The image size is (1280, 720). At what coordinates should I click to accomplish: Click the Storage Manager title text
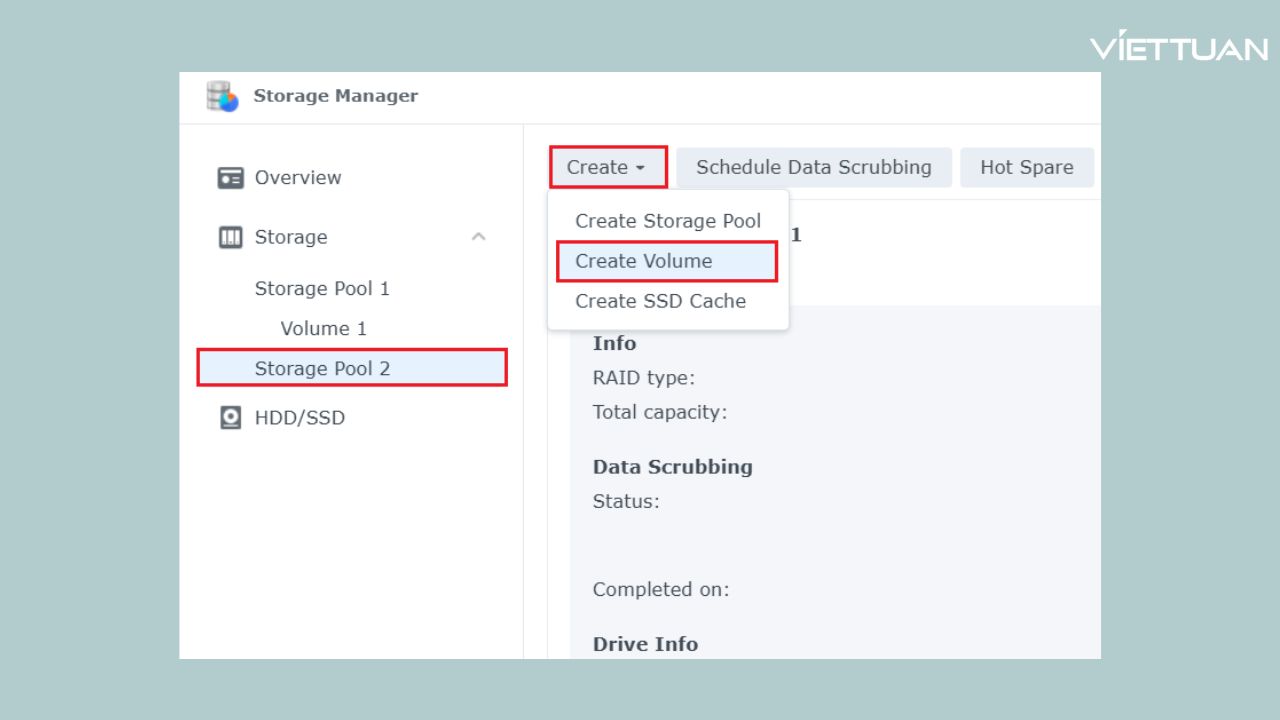point(335,96)
